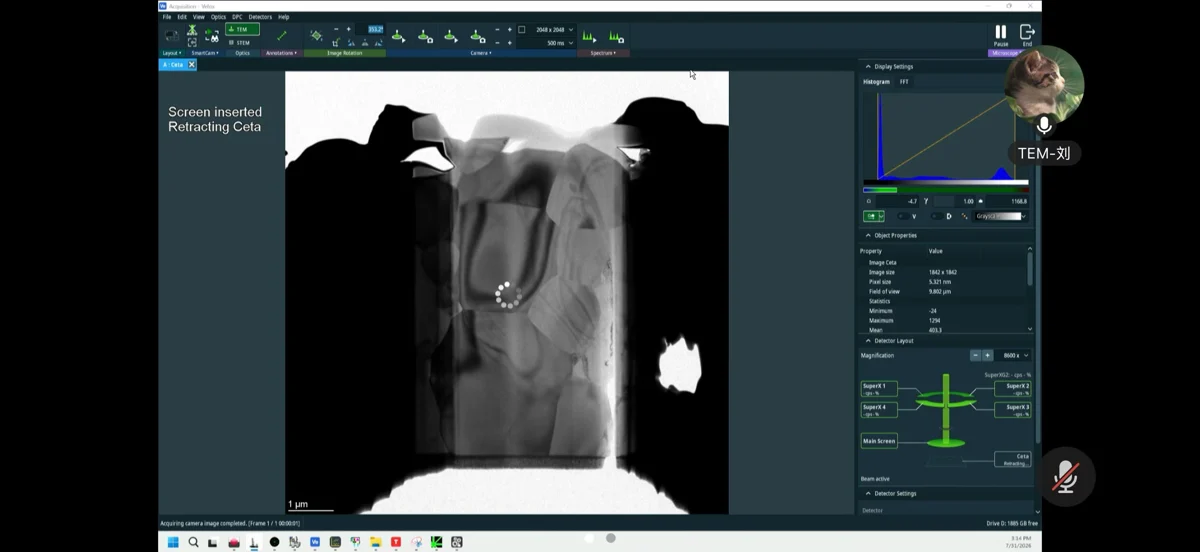The image size is (1200, 552).
Task: Open the SmartCam group dropdown
Action: click(205, 53)
